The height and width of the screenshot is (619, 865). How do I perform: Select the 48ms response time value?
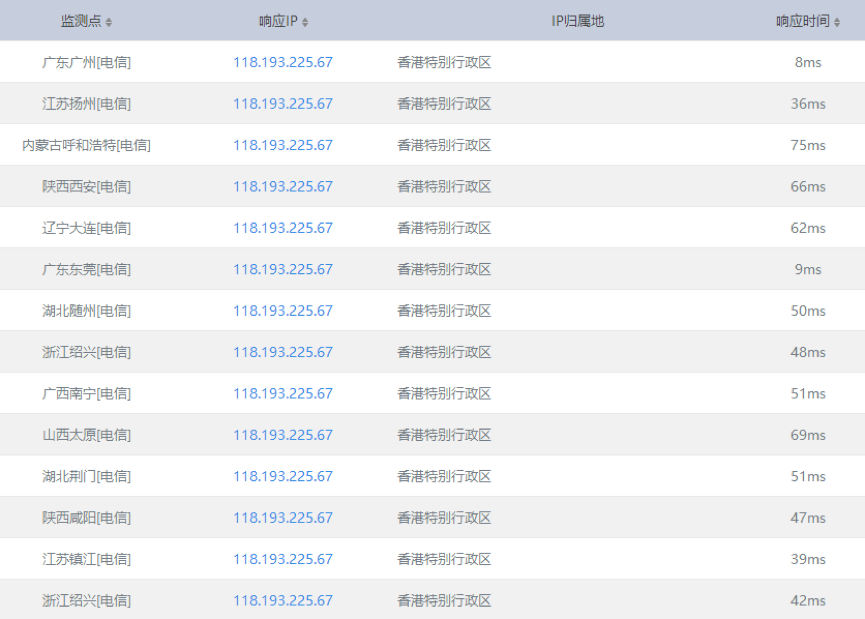tap(808, 352)
